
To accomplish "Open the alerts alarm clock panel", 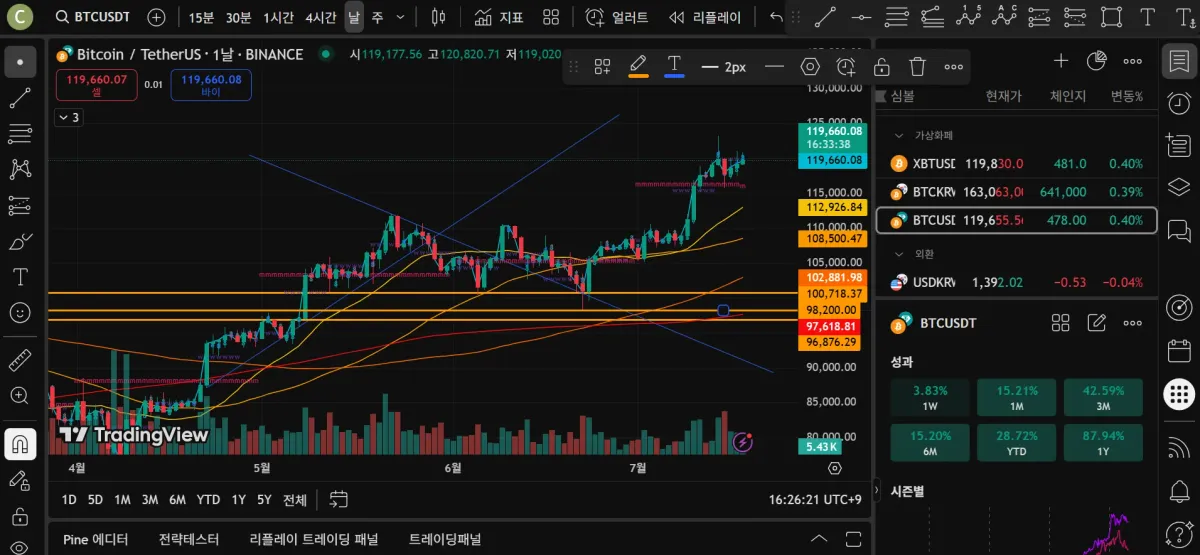I will coord(1179,103).
